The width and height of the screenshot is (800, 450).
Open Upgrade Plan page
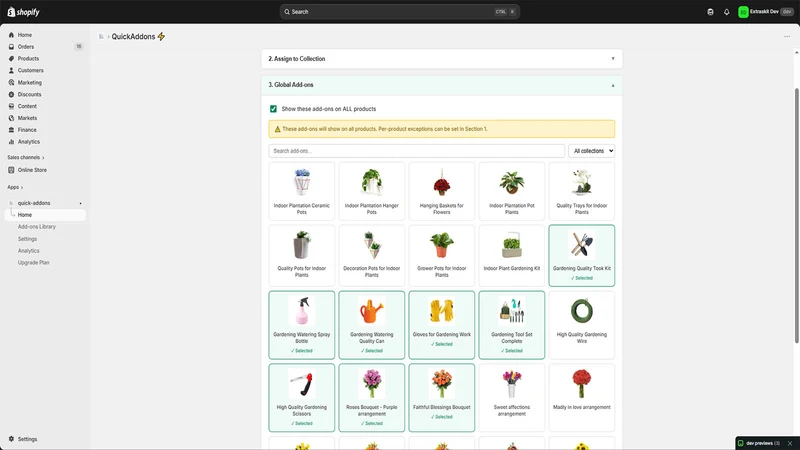(x=34, y=263)
